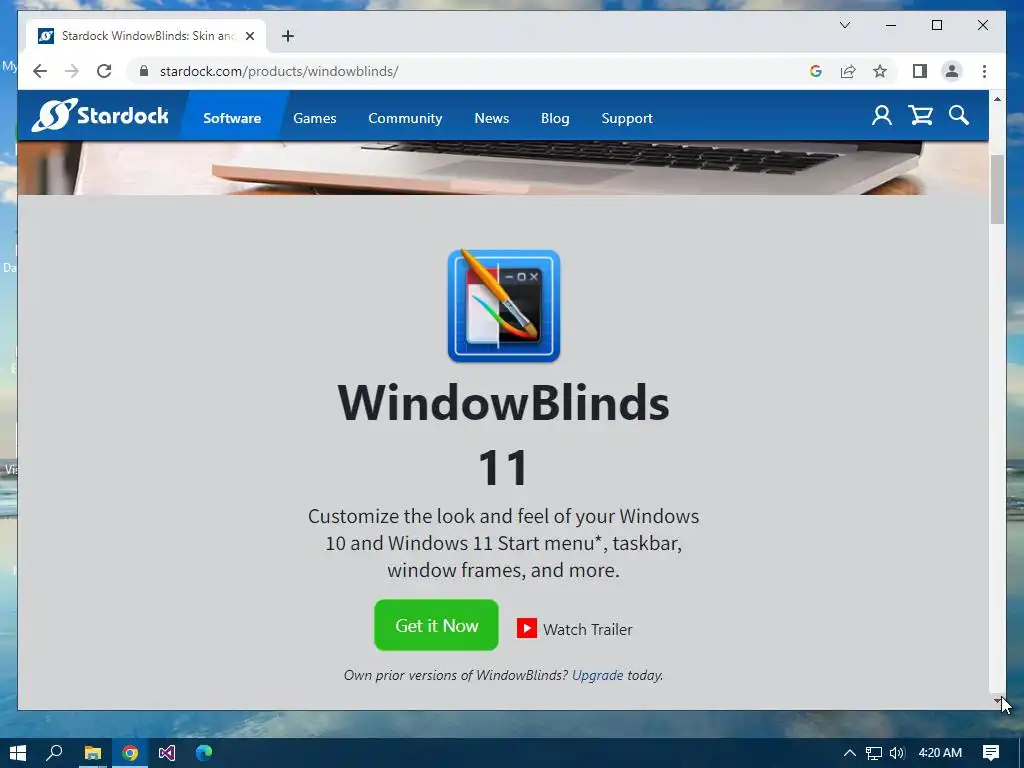Select the Stardock WindowBlinds browser tab

pyautogui.click(x=146, y=36)
